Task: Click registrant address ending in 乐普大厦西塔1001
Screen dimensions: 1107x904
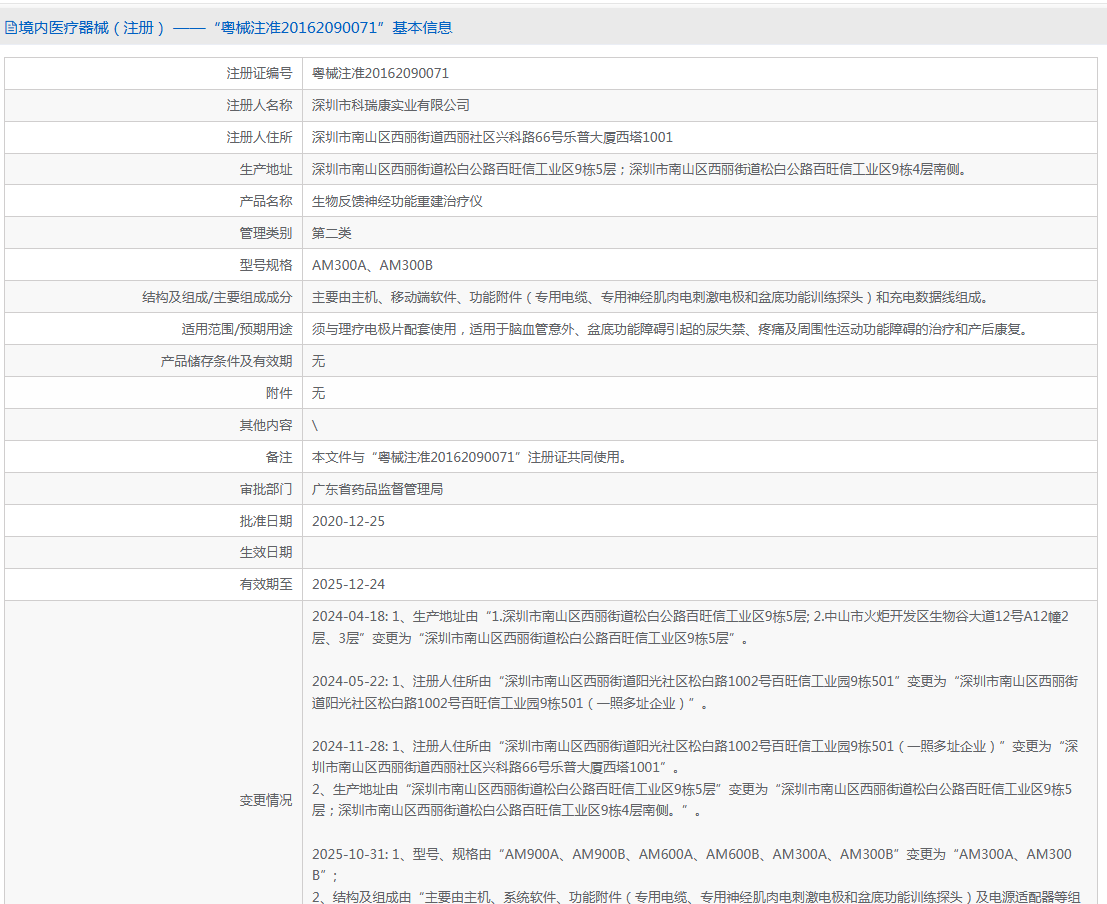Action: pos(493,137)
